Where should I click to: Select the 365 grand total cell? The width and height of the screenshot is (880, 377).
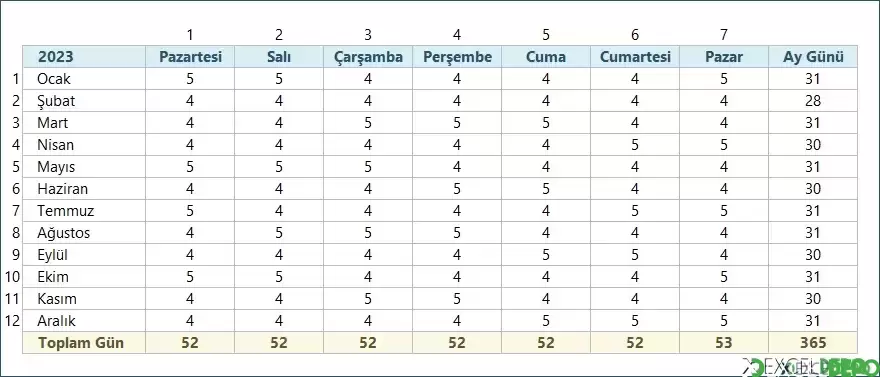click(813, 343)
